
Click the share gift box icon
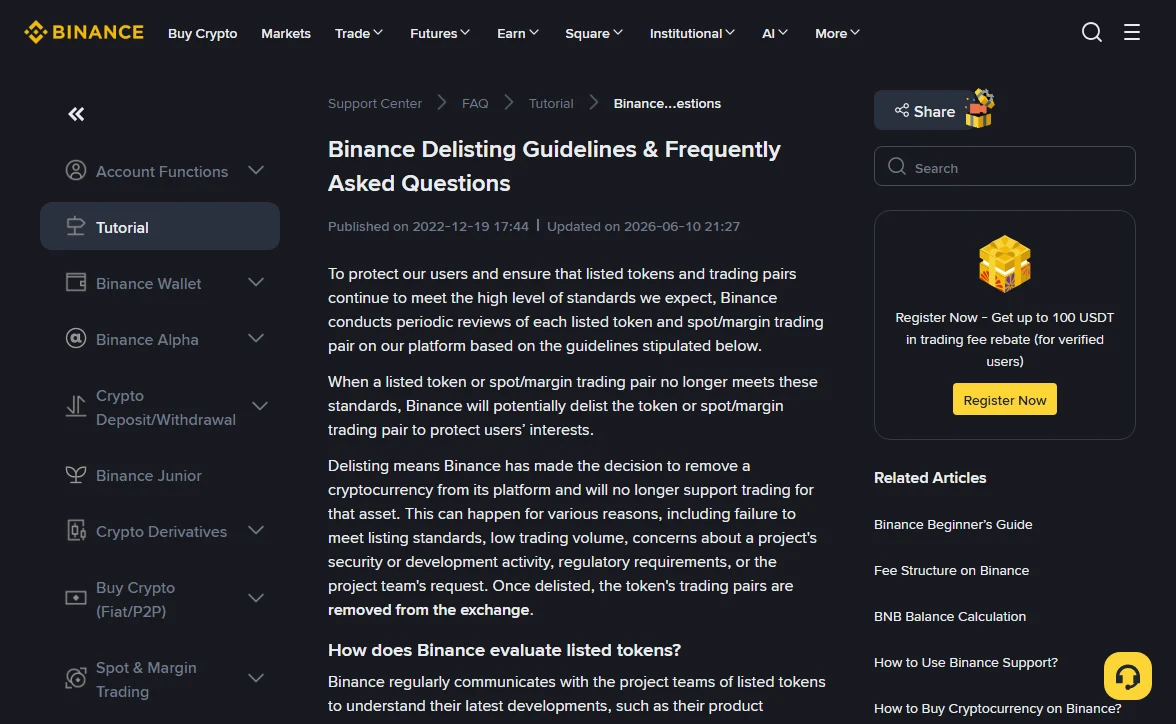[x=980, y=109]
